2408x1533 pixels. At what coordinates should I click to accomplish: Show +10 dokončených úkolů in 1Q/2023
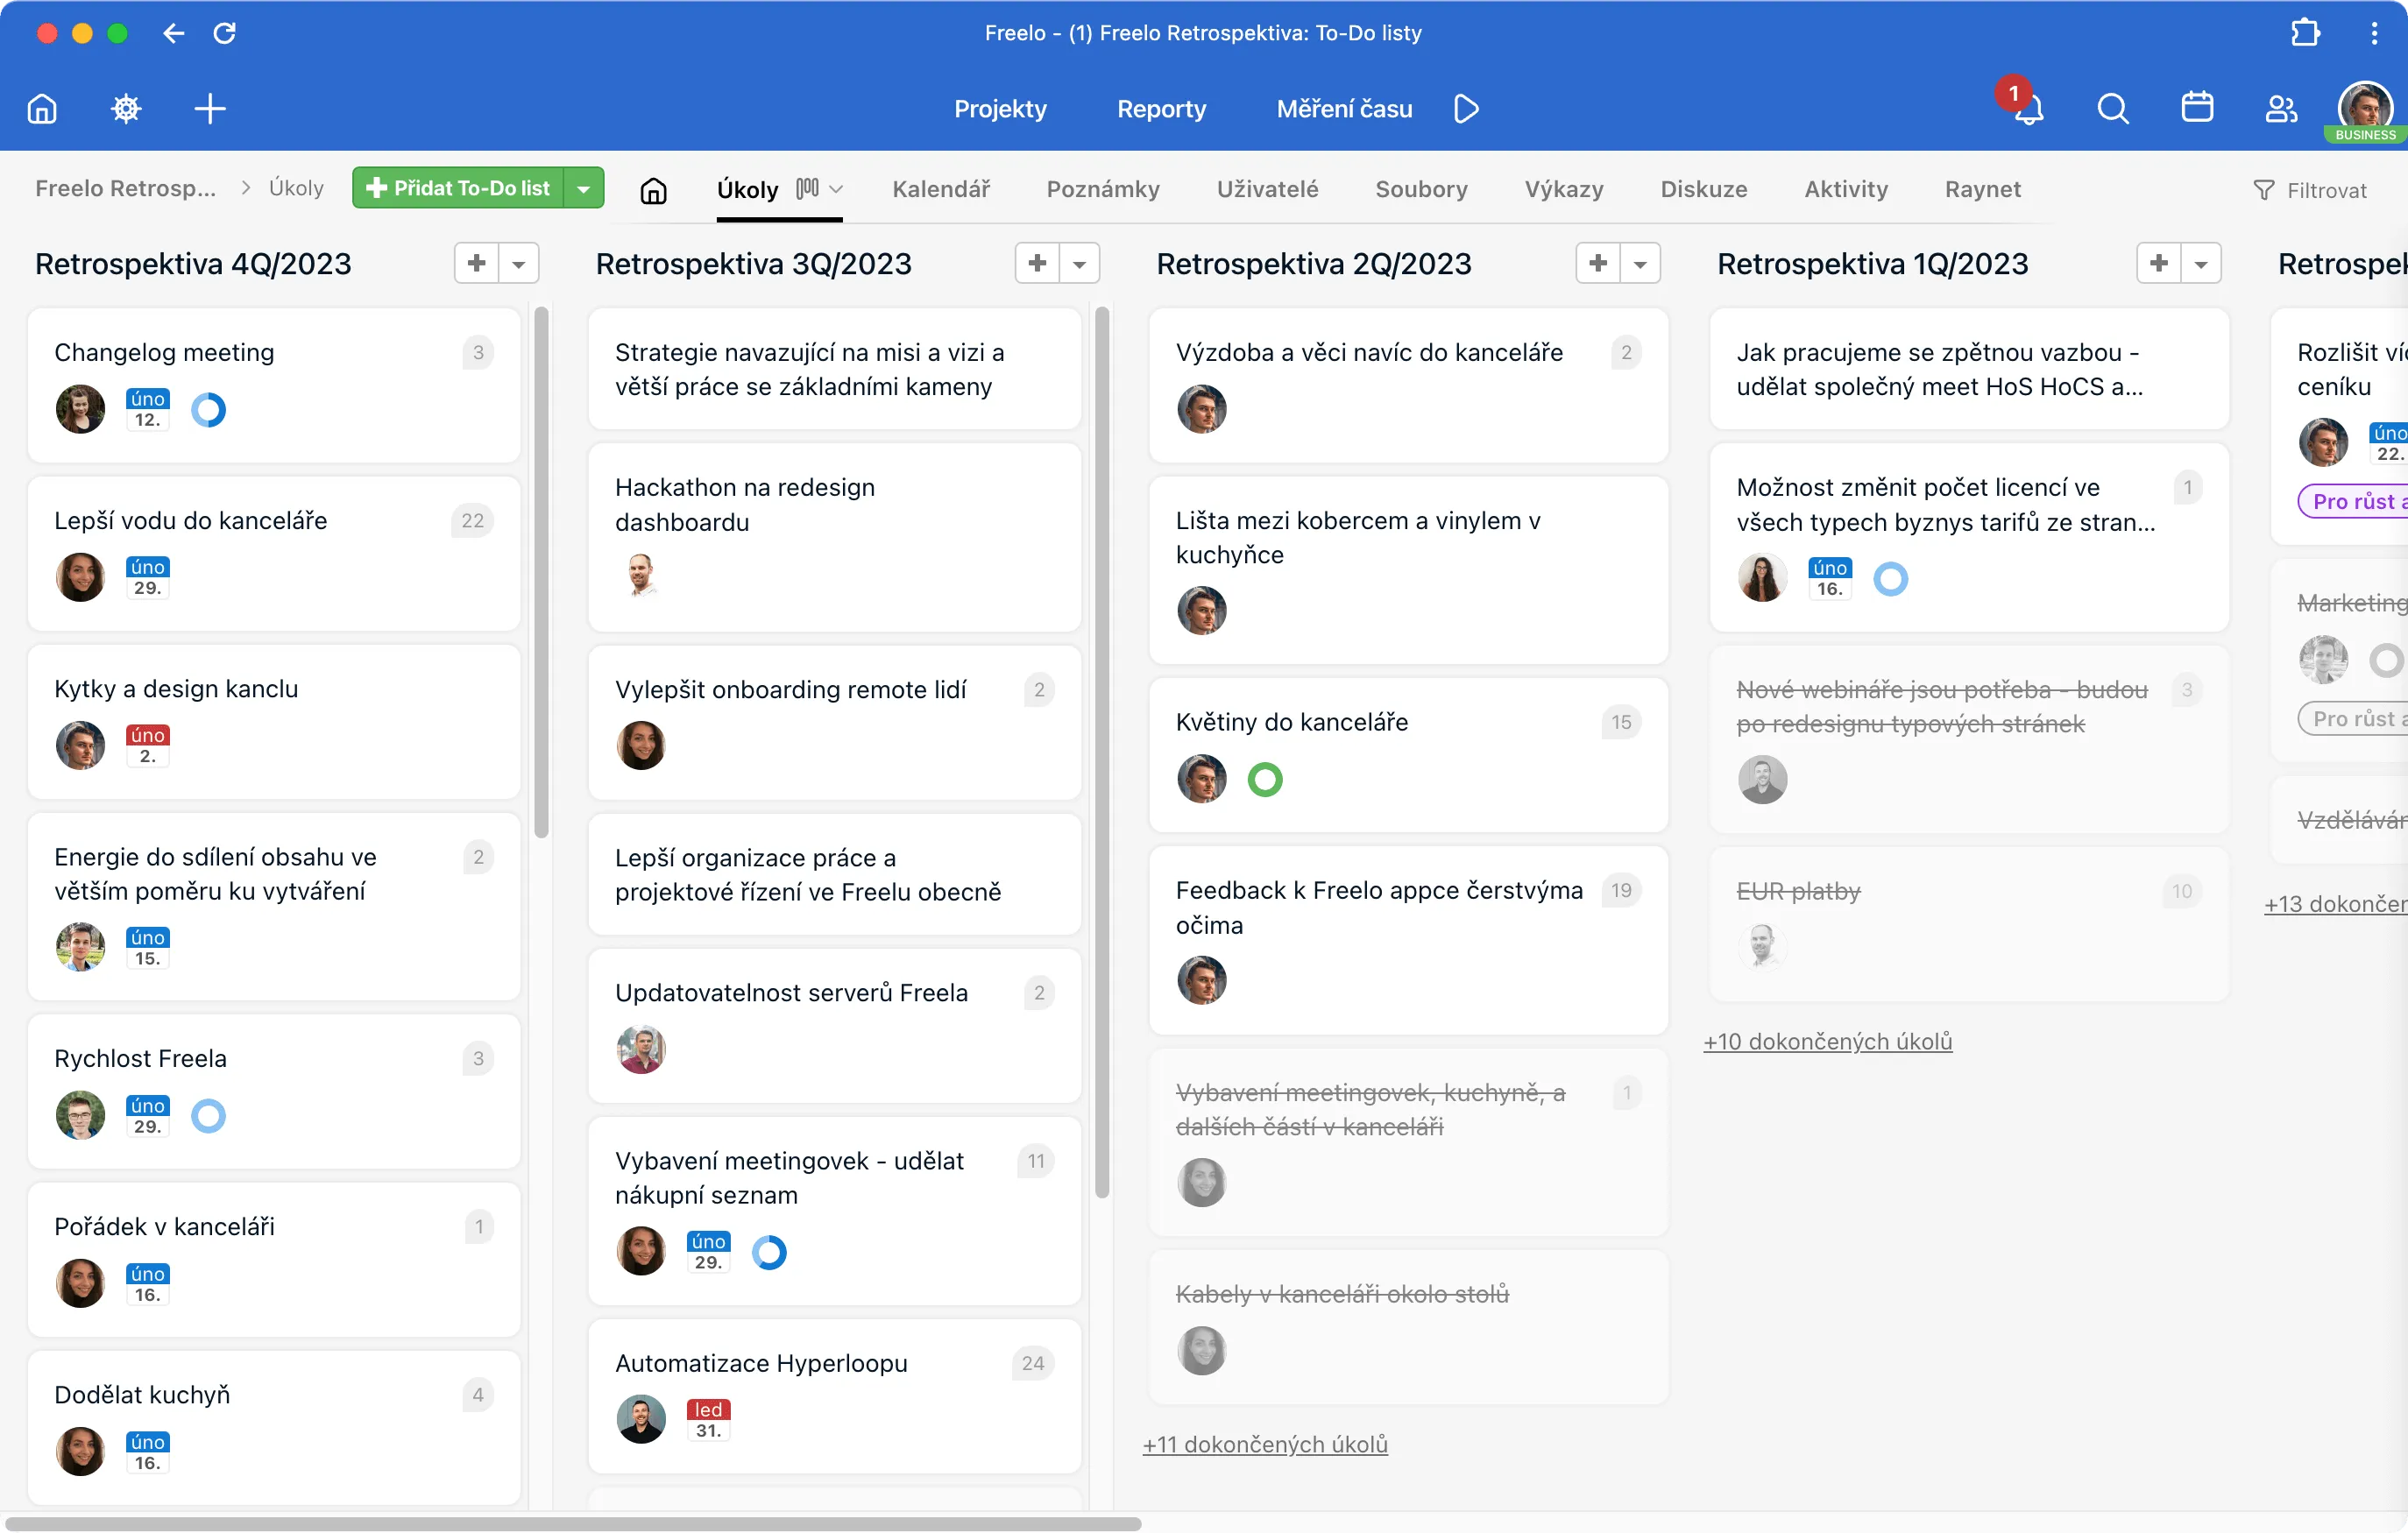point(1827,1041)
